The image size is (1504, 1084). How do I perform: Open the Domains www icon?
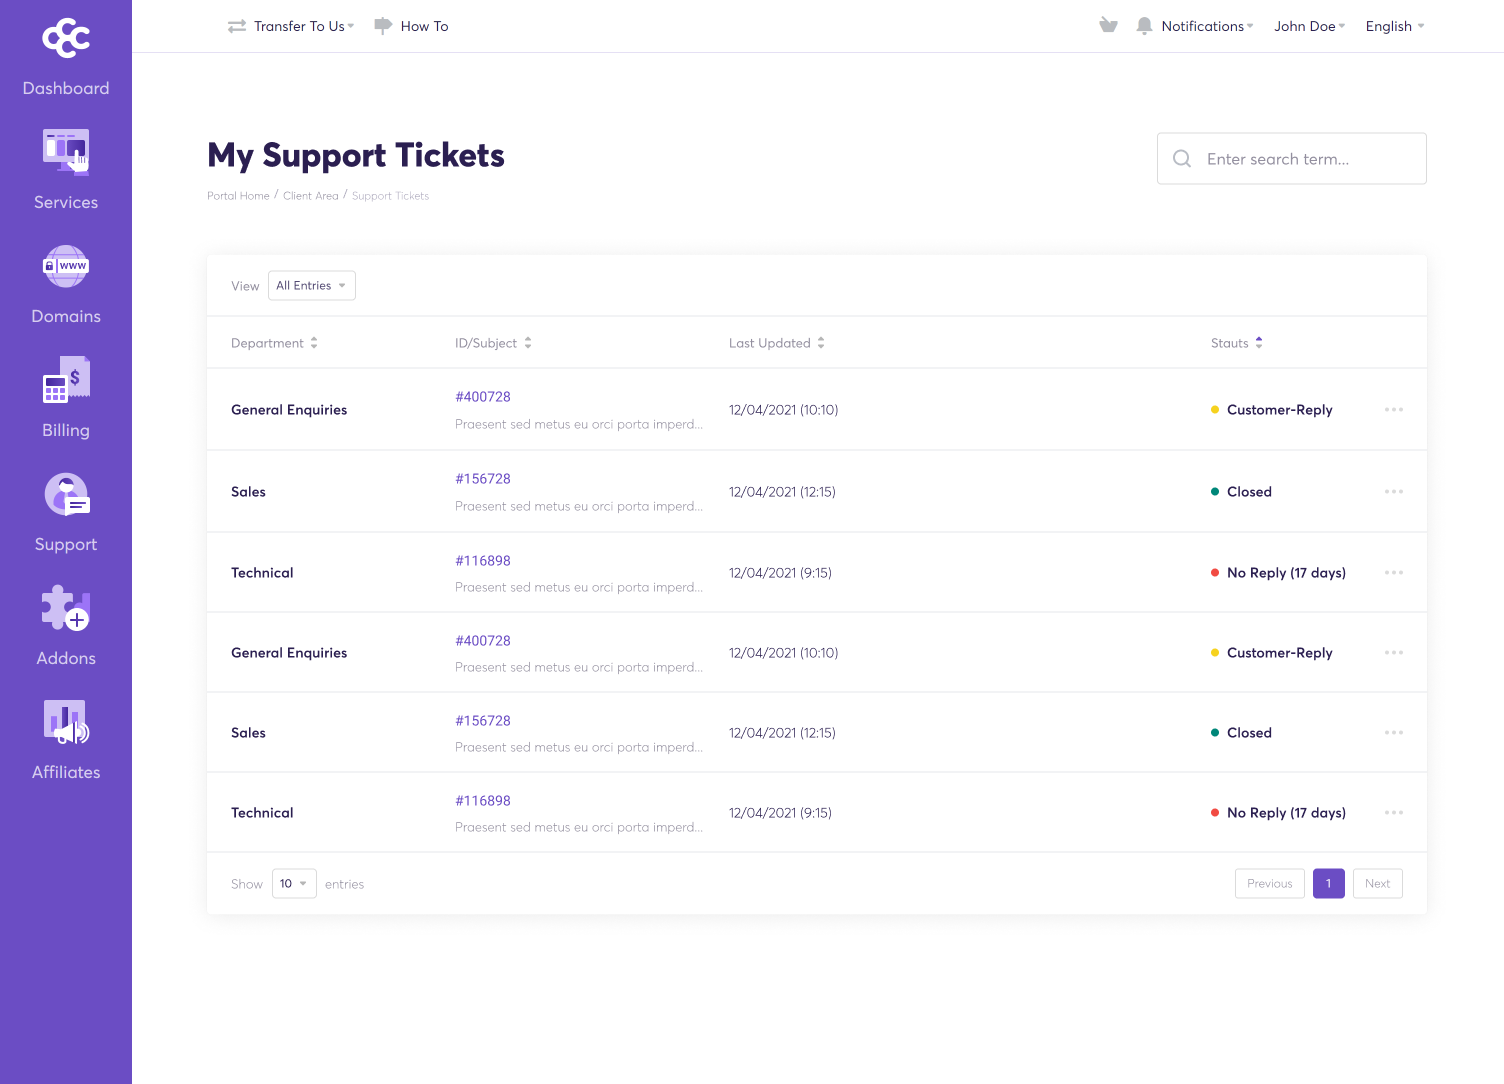[66, 266]
